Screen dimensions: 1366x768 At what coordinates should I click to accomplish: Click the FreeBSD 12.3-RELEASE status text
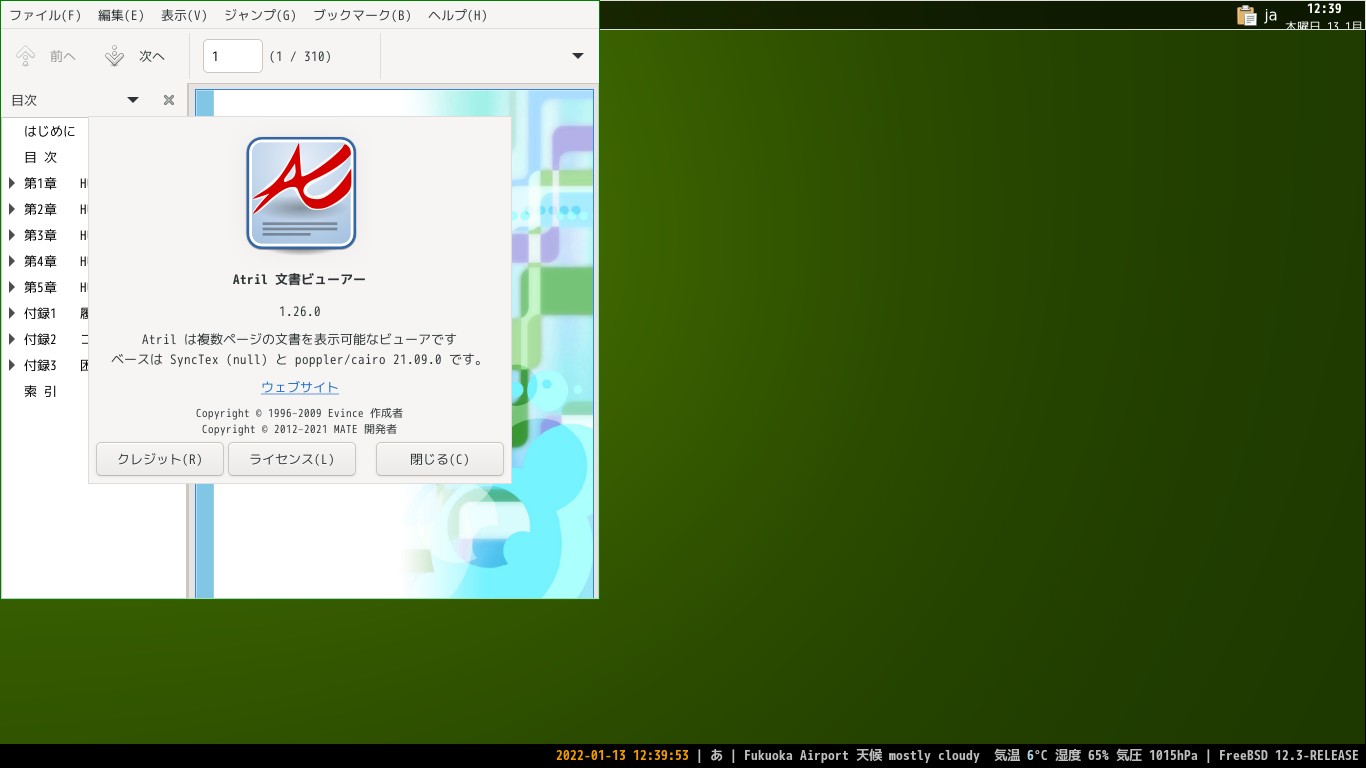[1289, 756]
